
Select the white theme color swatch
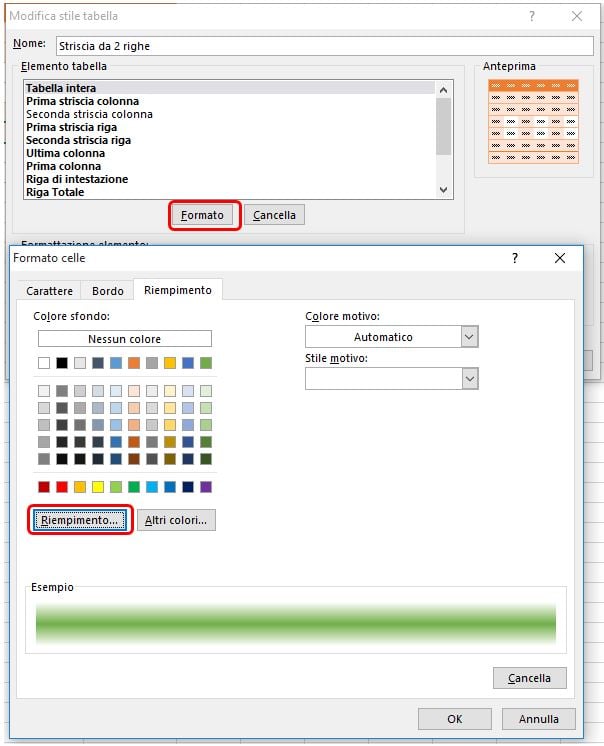click(44, 362)
